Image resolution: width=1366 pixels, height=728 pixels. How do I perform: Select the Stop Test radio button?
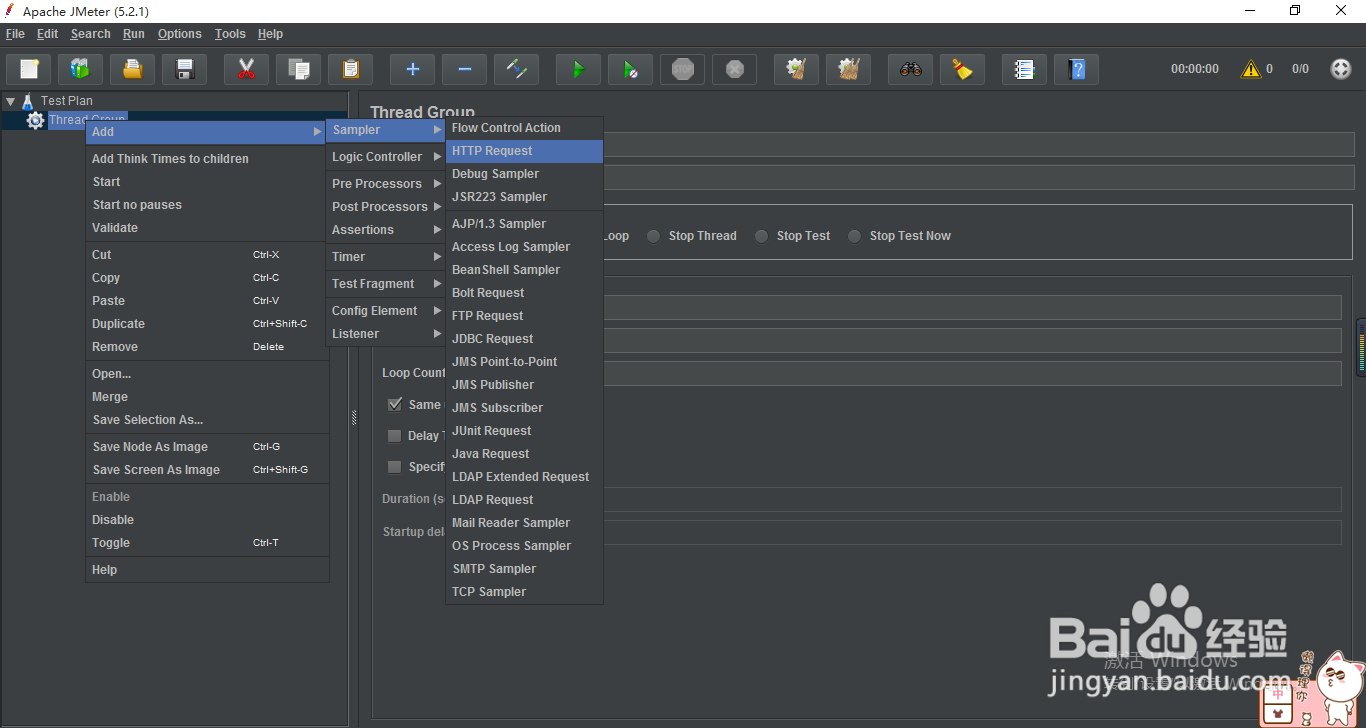(761, 236)
